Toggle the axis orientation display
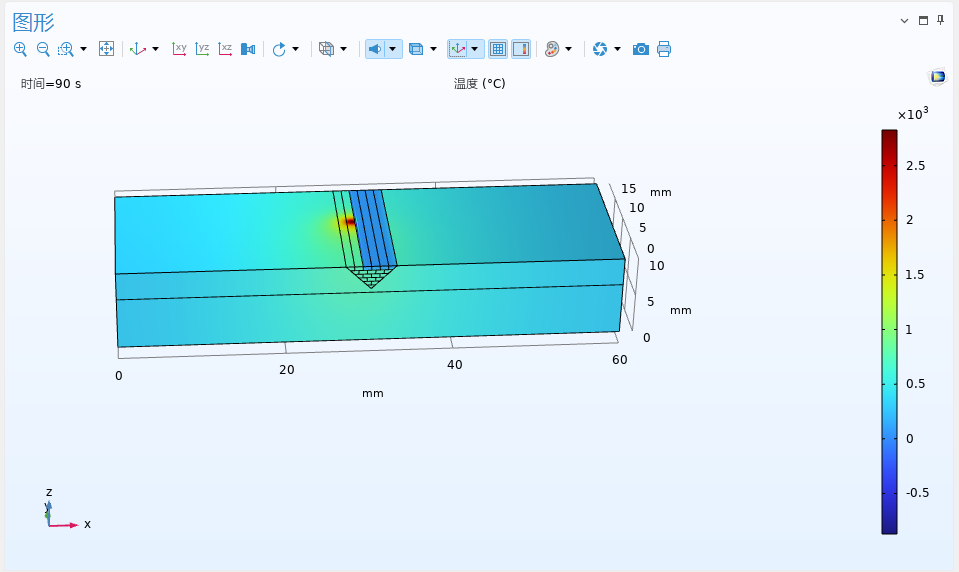The height and width of the screenshot is (572, 959). [457, 49]
